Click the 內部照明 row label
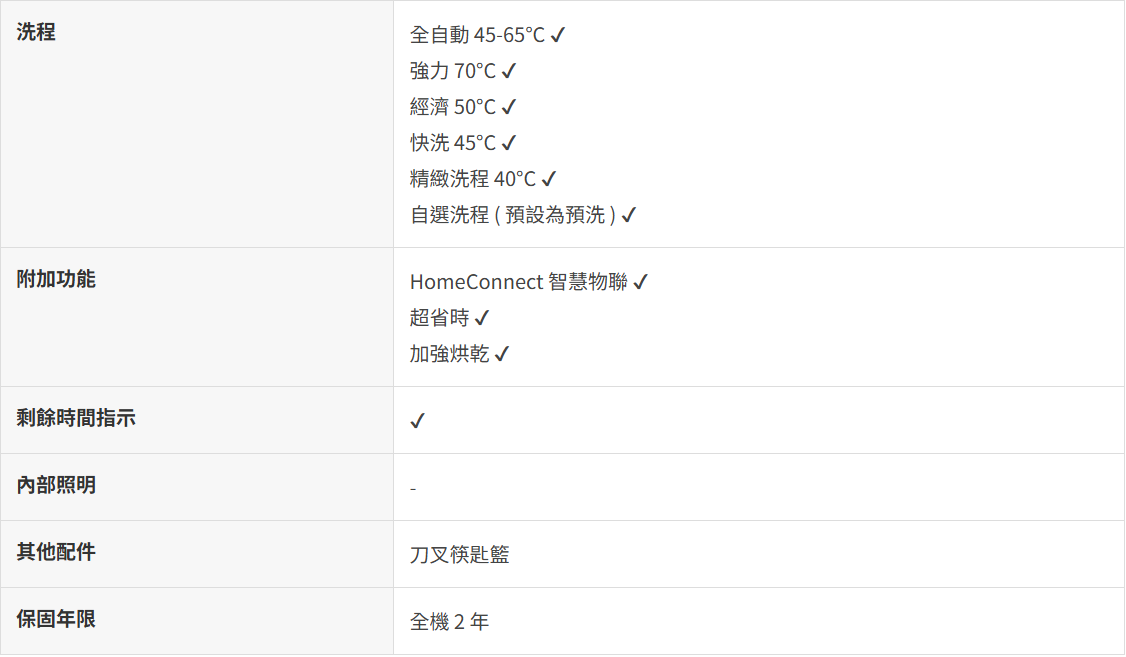 56,485
